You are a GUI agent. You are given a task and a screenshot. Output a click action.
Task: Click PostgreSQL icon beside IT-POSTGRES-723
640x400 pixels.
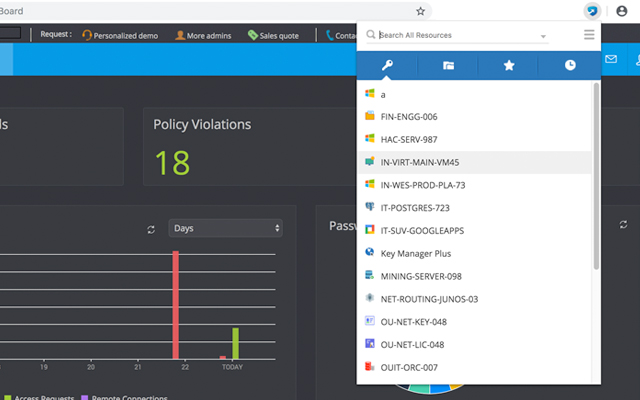pos(370,207)
